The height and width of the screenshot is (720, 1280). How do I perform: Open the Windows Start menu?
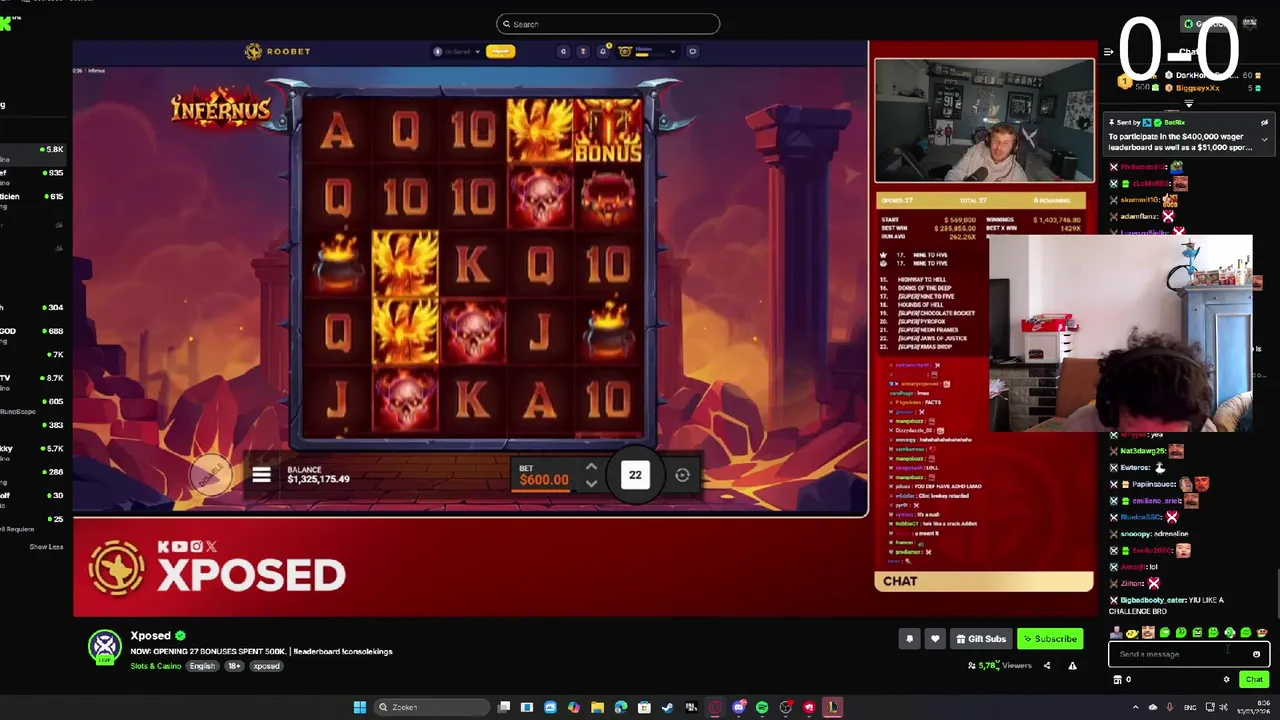point(360,707)
